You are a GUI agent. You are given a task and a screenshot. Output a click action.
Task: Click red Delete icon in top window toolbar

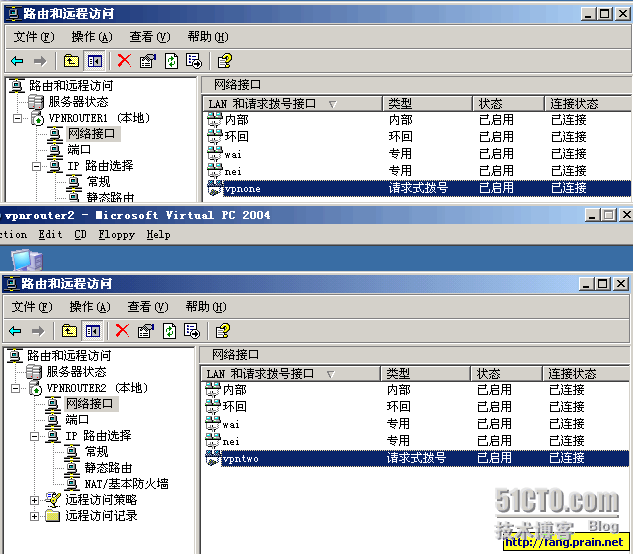click(x=124, y=61)
